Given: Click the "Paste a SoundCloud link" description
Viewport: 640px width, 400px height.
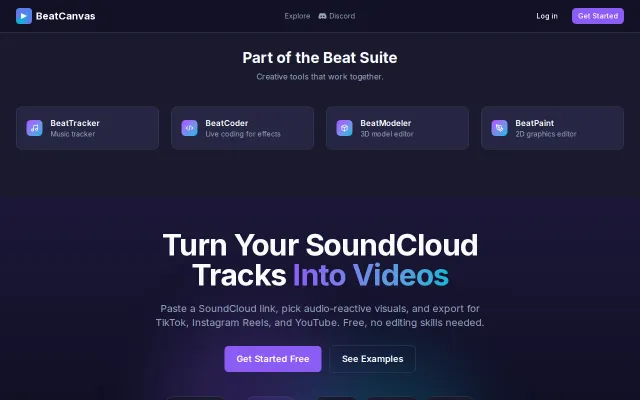Looking at the screenshot, I should [320, 316].
